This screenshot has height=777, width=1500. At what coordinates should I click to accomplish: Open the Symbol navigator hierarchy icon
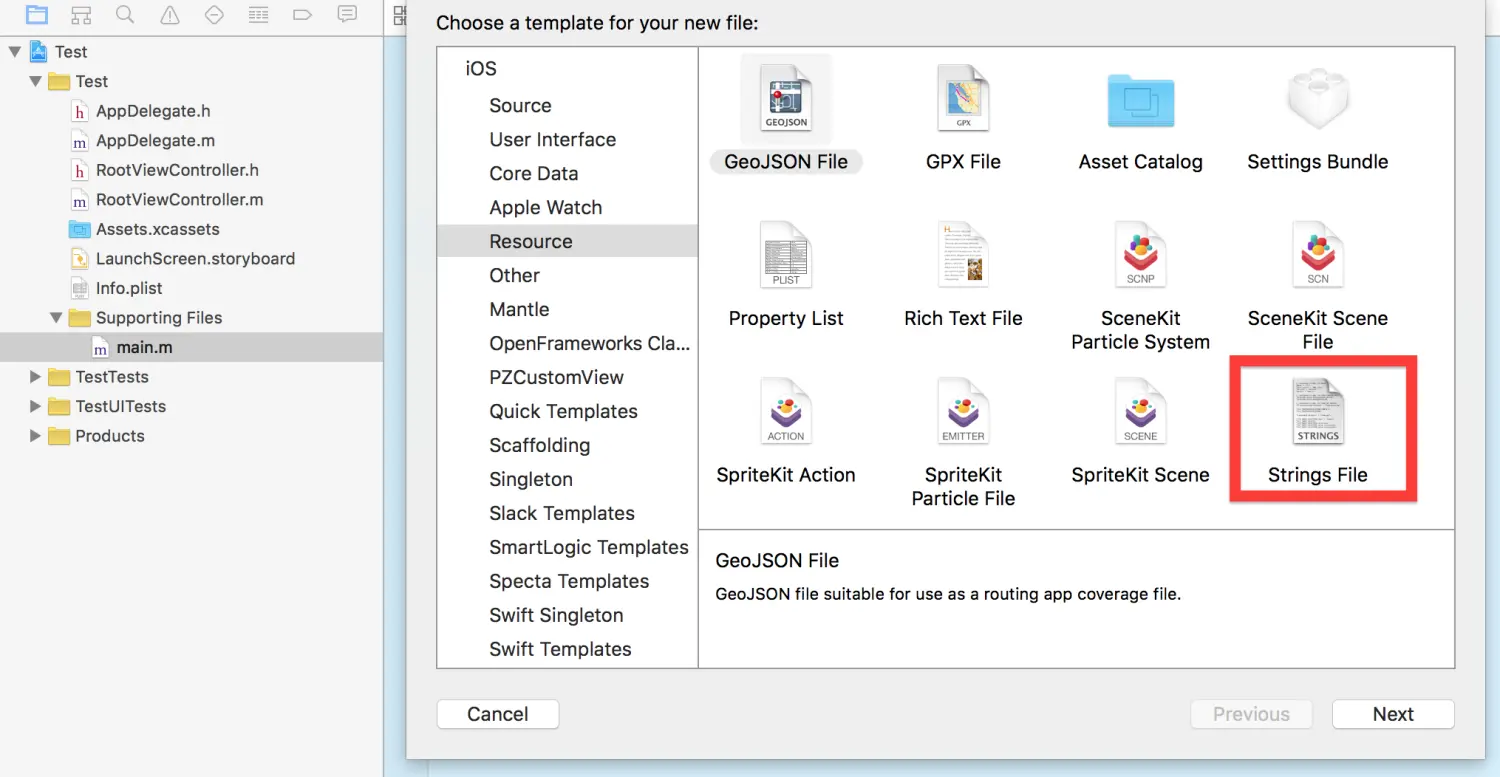[82, 14]
